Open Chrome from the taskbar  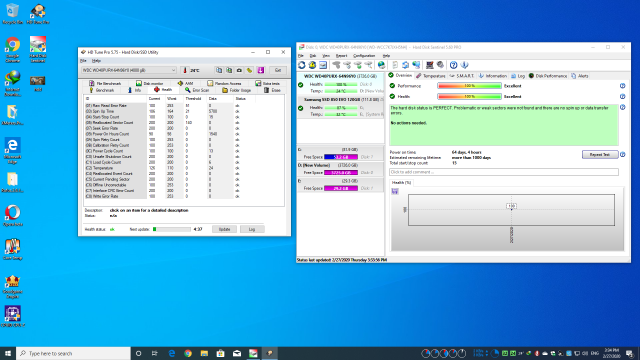pyautogui.click(x=188, y=353)
